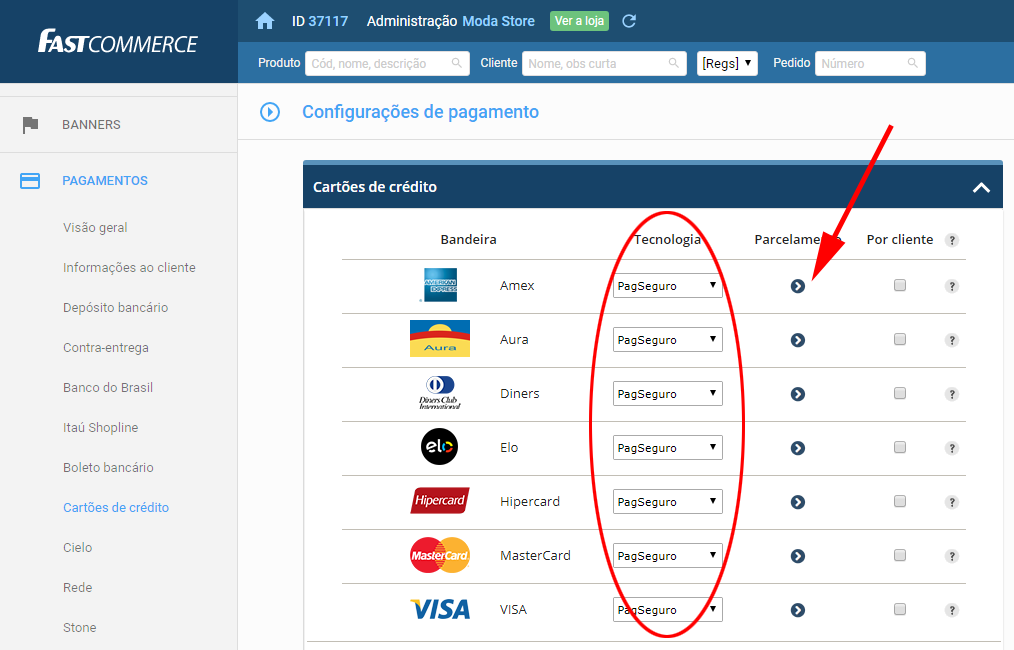Viewport: 1014px width, 650px height.
Task: Click the Moda Store link
Action: coord(499,21)
